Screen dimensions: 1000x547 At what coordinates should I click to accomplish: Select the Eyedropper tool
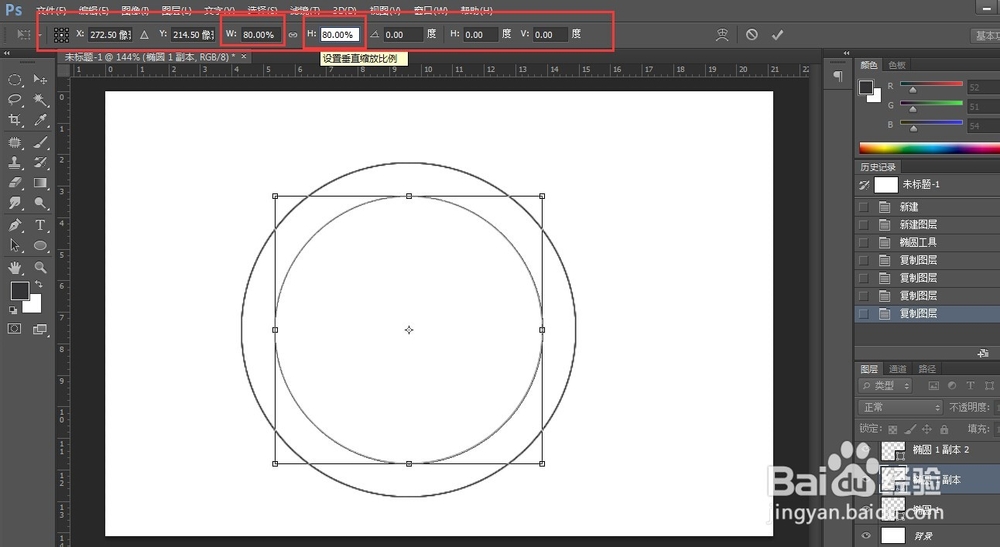coord(40,120)
